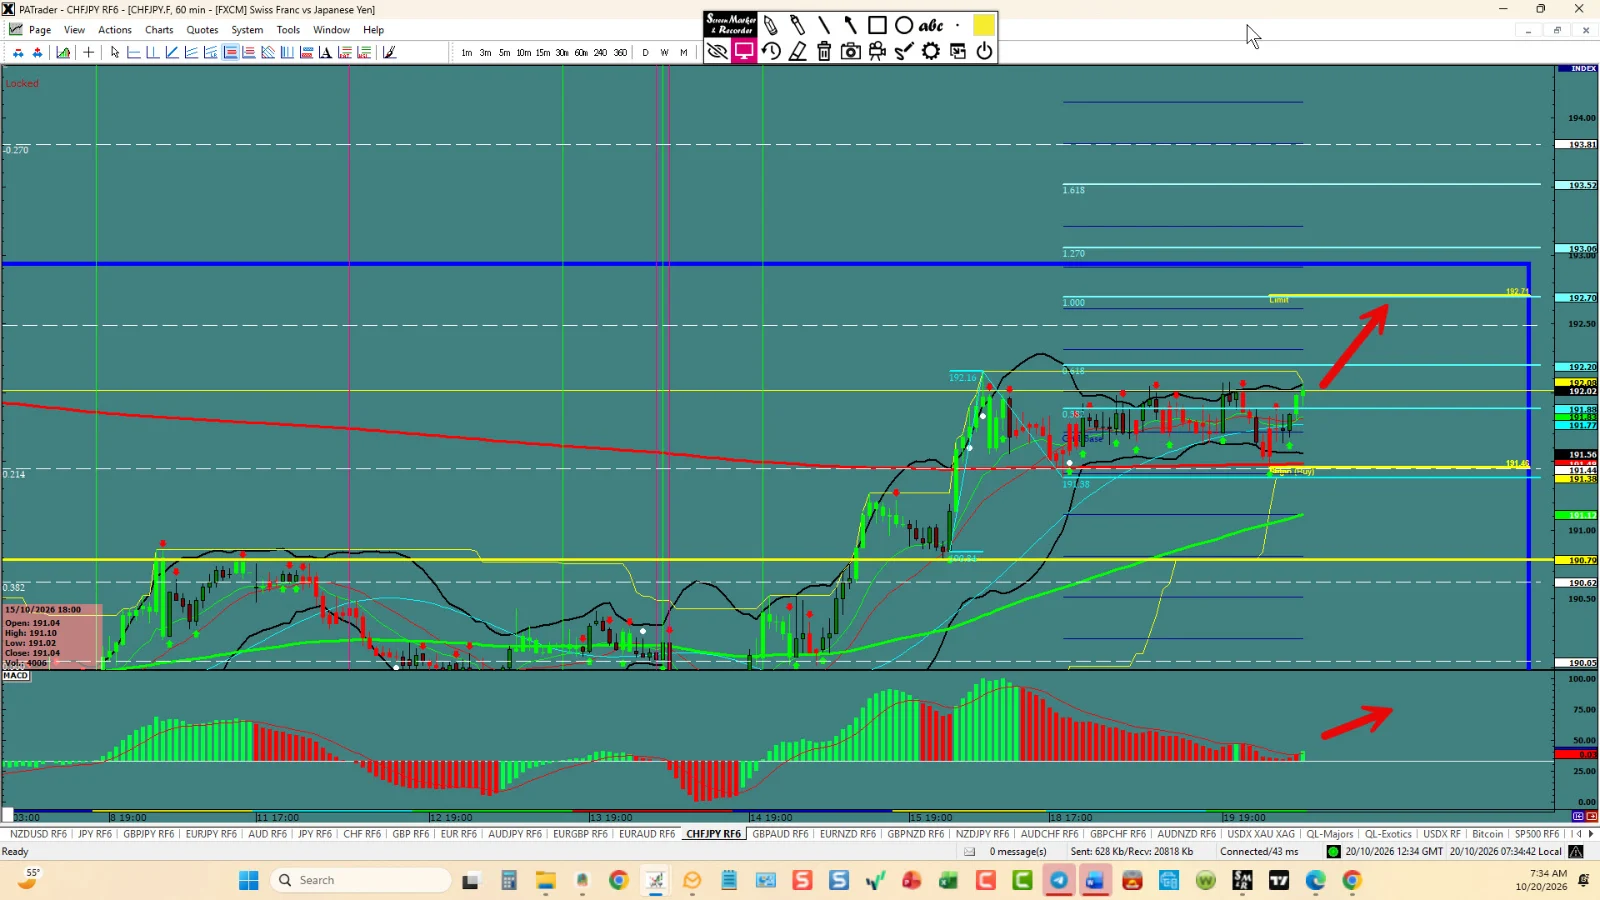
Task: Select the USDX XAU XAG tab
Action: click(1261, 834)
